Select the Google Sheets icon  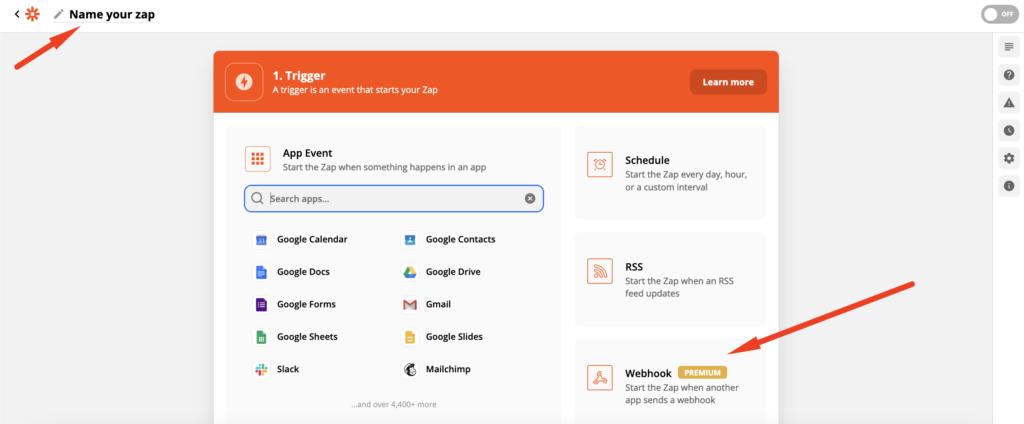click(261, 337)
